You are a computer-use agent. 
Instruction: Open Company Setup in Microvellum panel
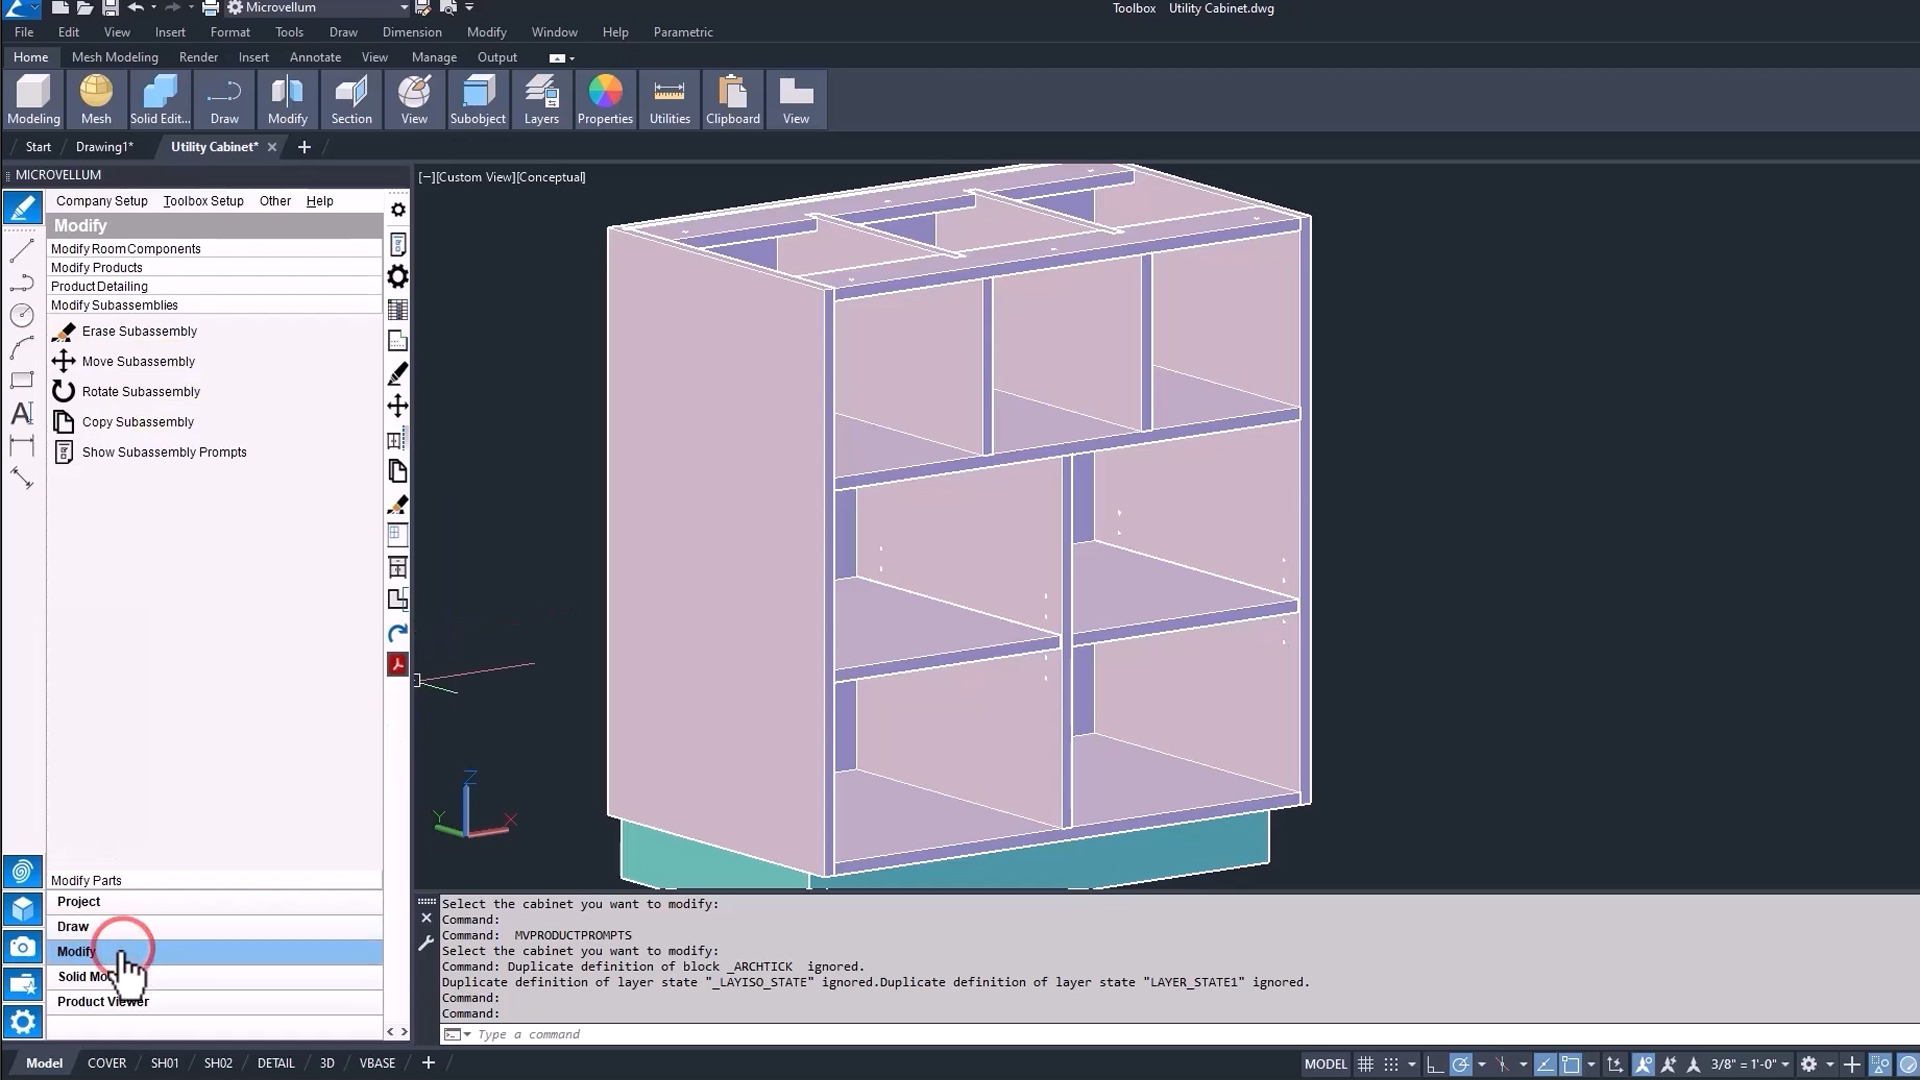pyautogui.click(x=101, y=201)
